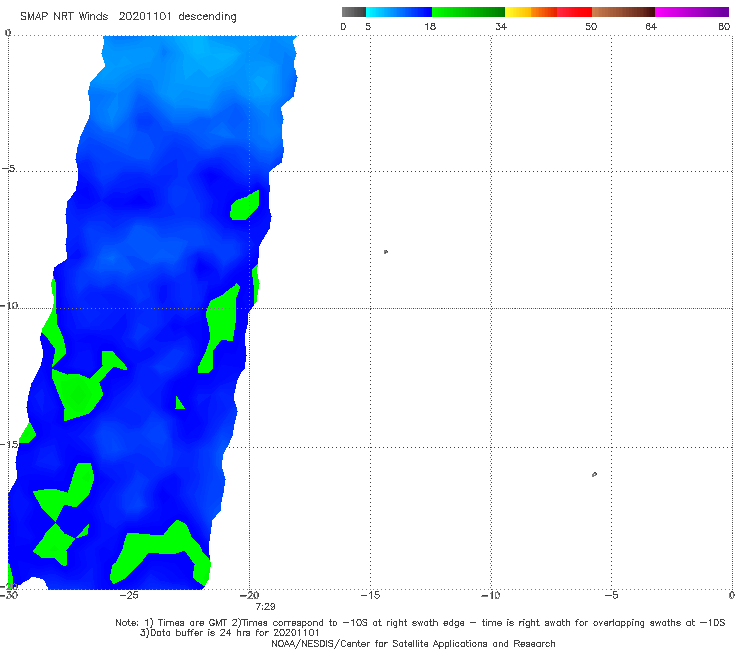Click the color bar label "18"
Image resolution: width=740 pixels, height=650 pixels.
pos(430,26)
